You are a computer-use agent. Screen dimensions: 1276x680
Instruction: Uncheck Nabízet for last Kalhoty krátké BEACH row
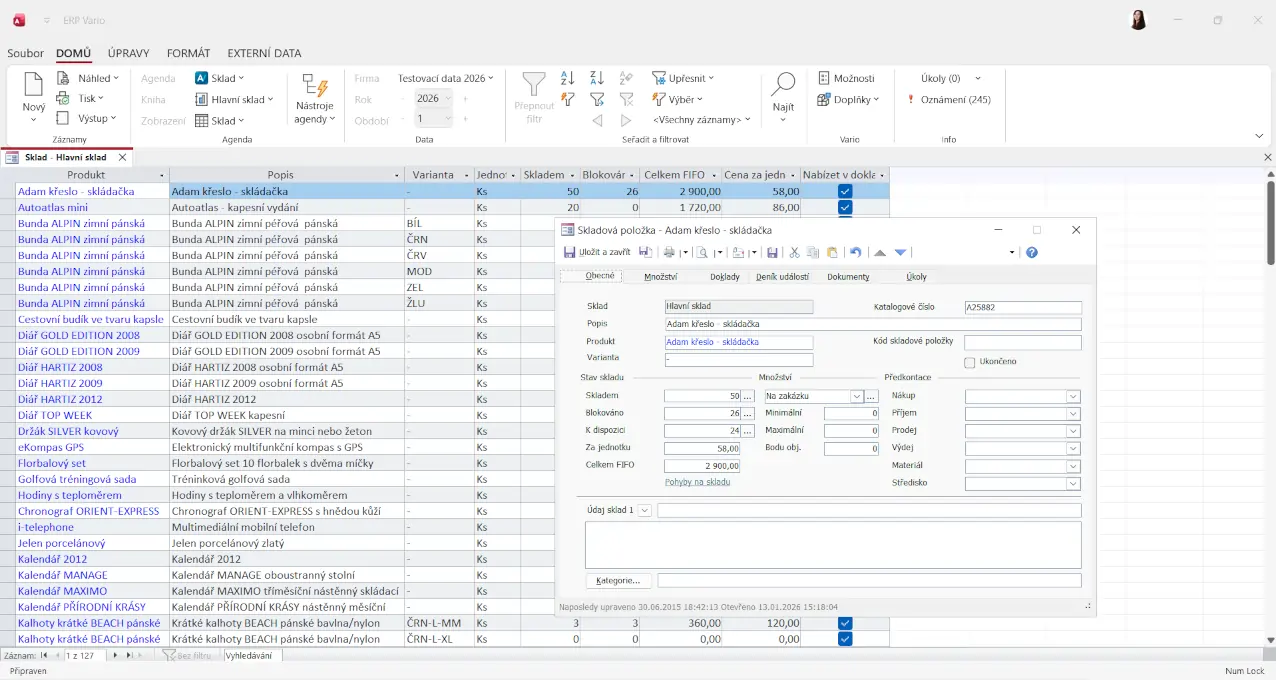[845, 639]
